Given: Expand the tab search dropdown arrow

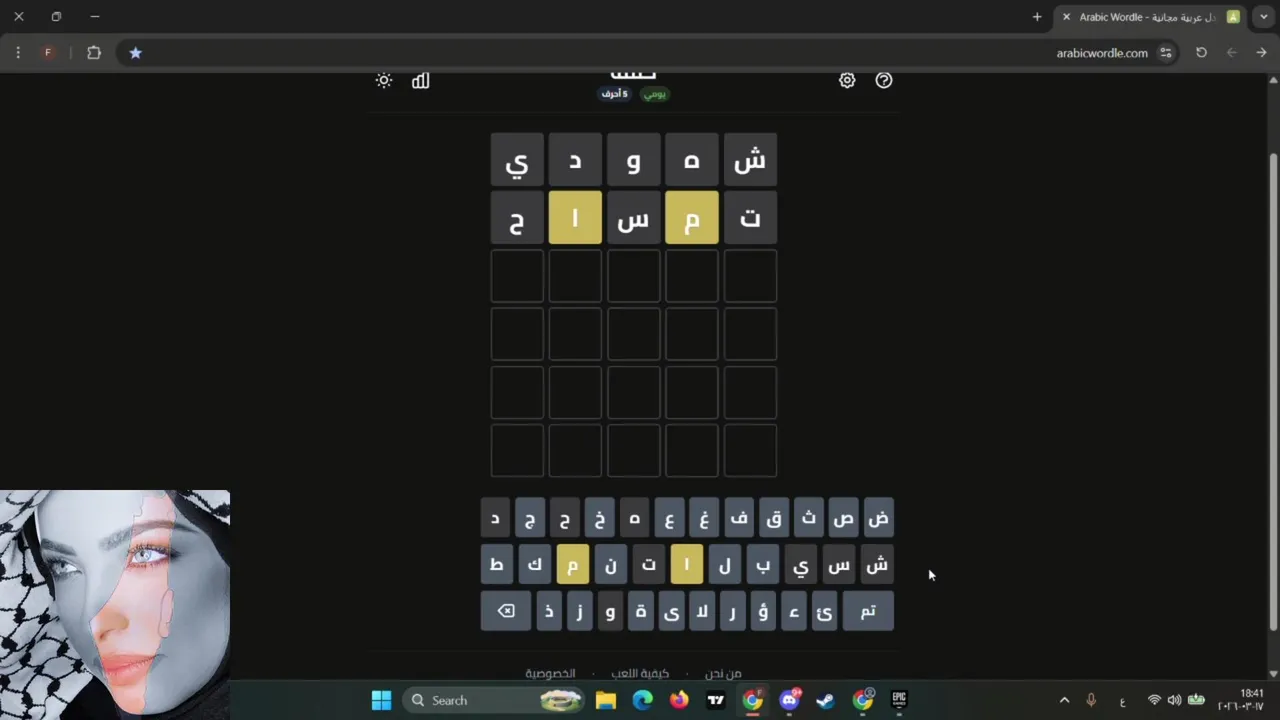Looking at the screenshot, I should pos(1264,17).
